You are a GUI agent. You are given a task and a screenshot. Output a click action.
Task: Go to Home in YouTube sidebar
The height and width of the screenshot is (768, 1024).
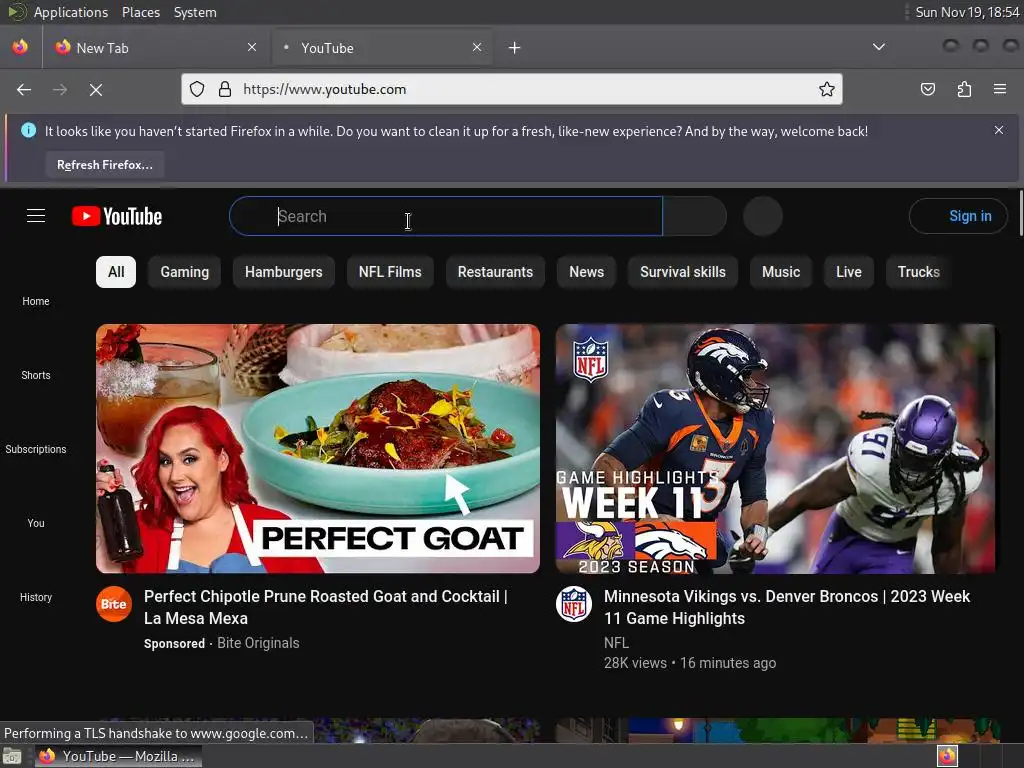pyautogui.click(x=36, y=301)
